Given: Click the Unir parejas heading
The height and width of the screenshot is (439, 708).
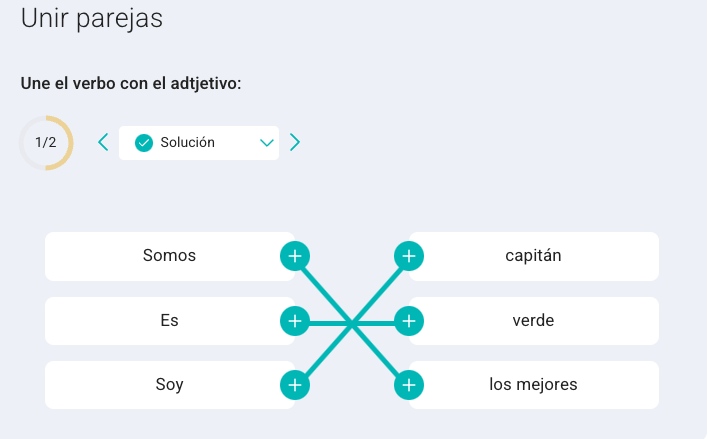Looking at the screenshot, I should pyautogui.click(x=92, y=19).
